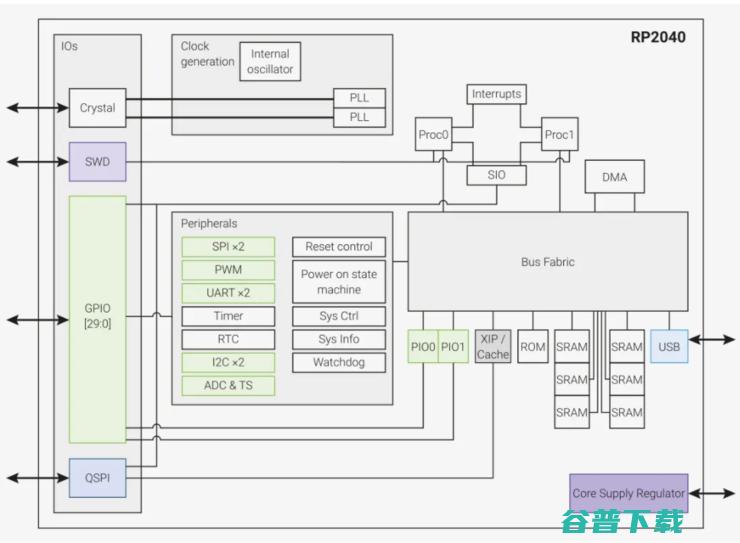Click the Proc0 processor block
Screen dimensions: 740x543
(x=433, y=134)
